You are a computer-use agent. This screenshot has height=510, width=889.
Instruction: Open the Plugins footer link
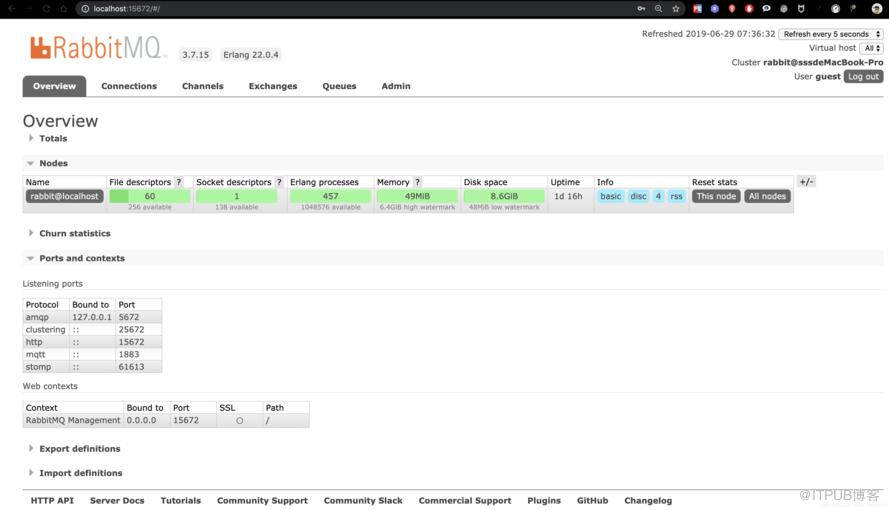coord(544,501)
